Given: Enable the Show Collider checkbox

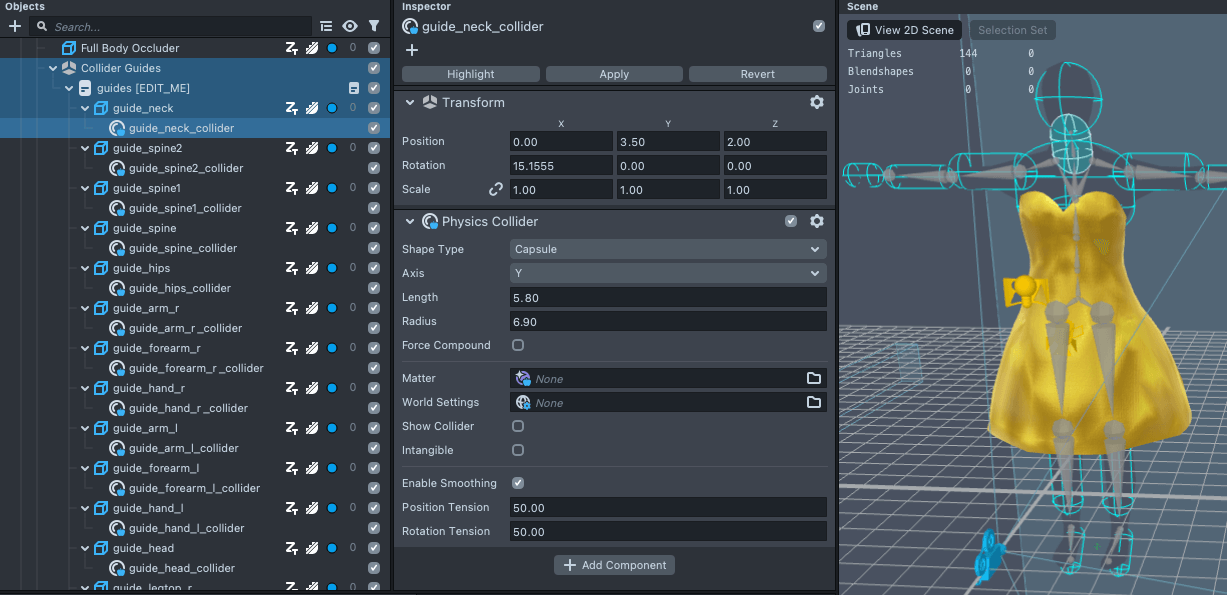Looking at the screenshot, I should click(518, 426).
